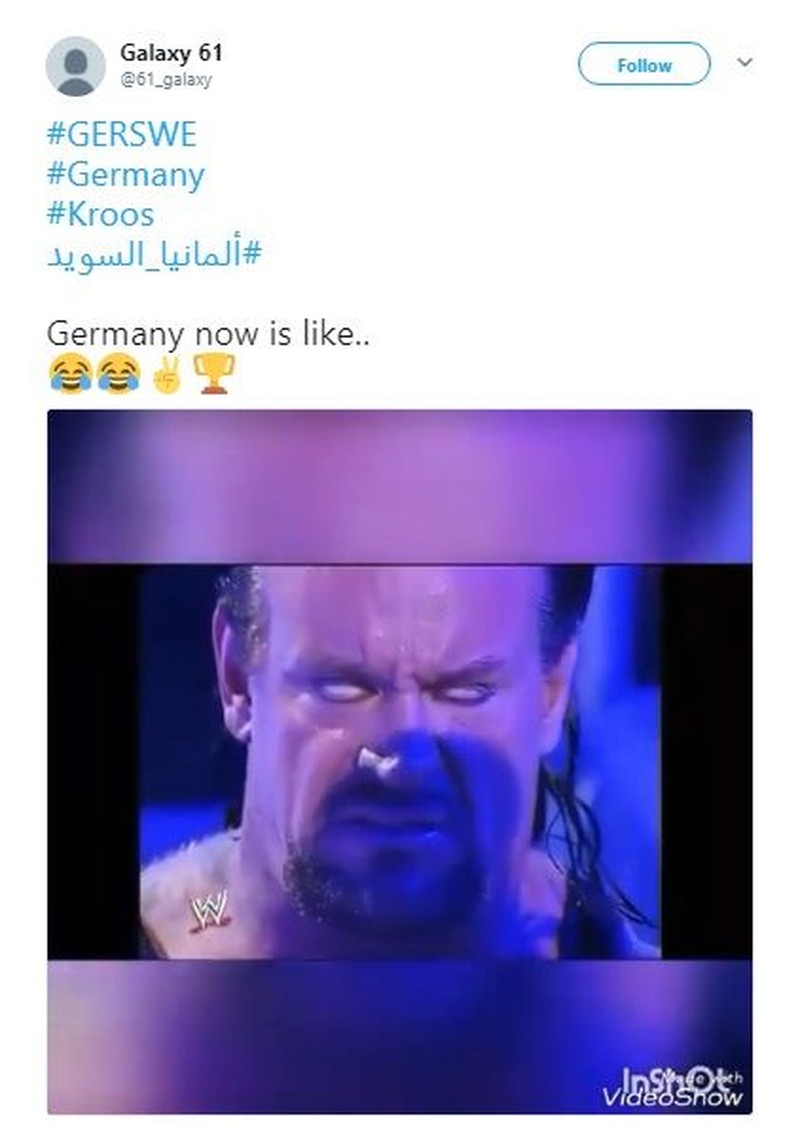Open the Arabic Germany-Sweden hashtag

(x=154, y=255)
